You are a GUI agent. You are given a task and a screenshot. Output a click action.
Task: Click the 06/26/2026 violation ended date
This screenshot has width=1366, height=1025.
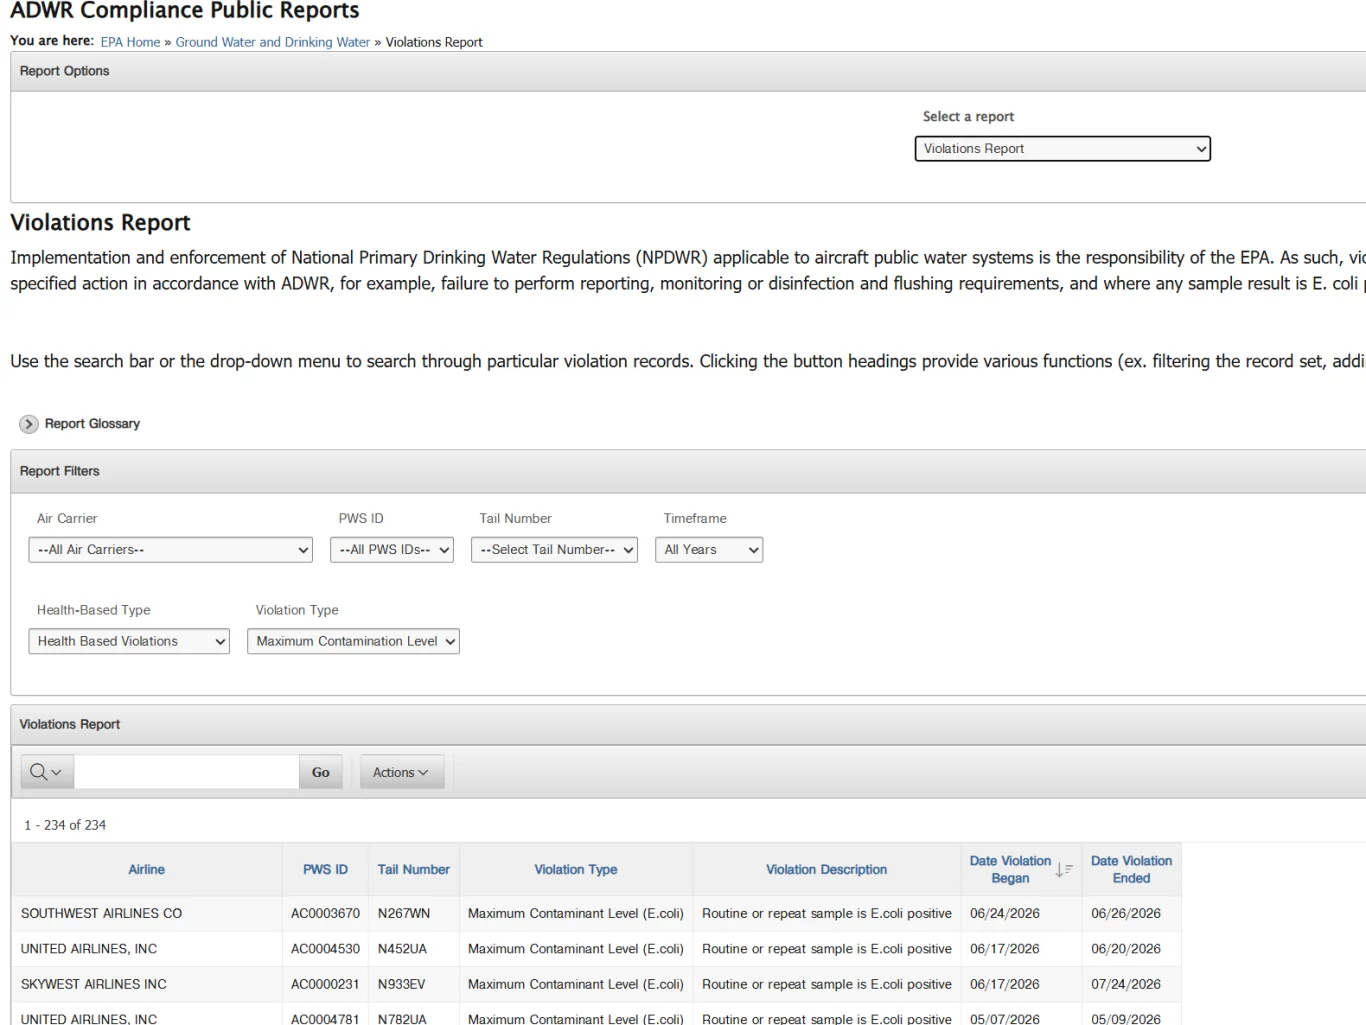pos(1126,914)
